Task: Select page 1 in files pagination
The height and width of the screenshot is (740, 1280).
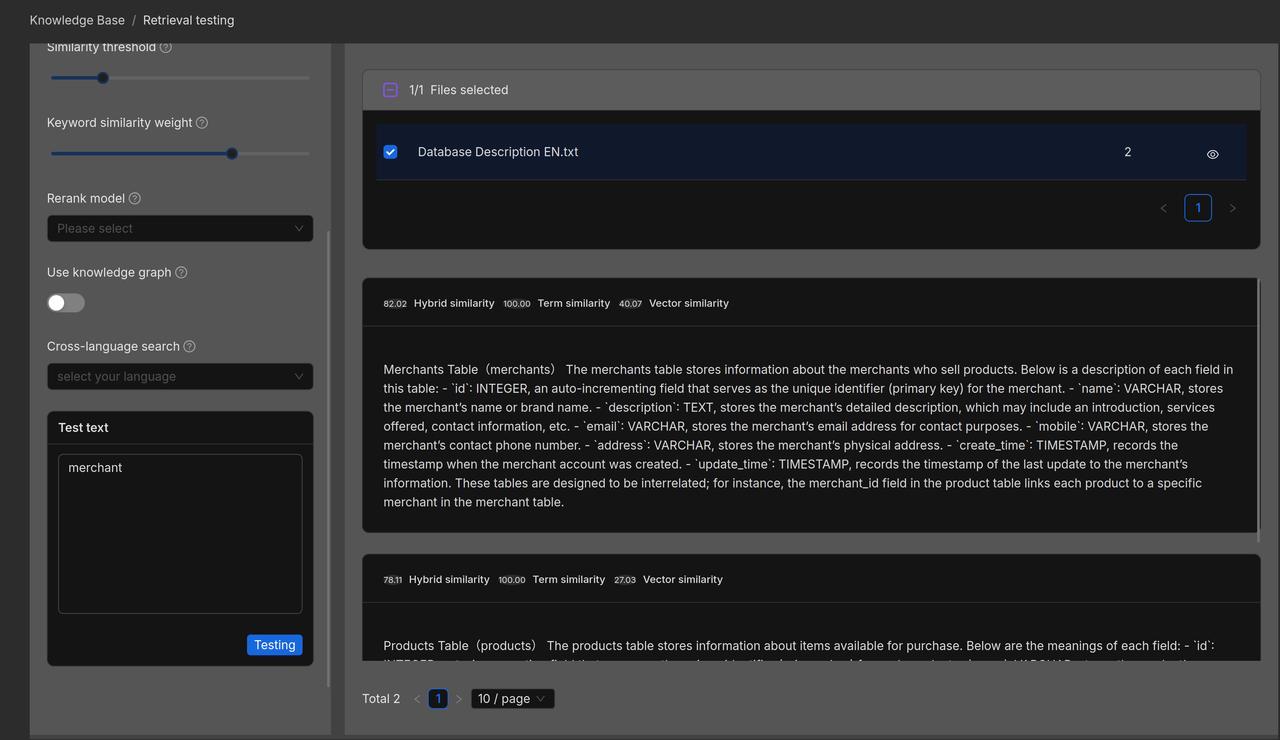Action: tap(1197, 208)
